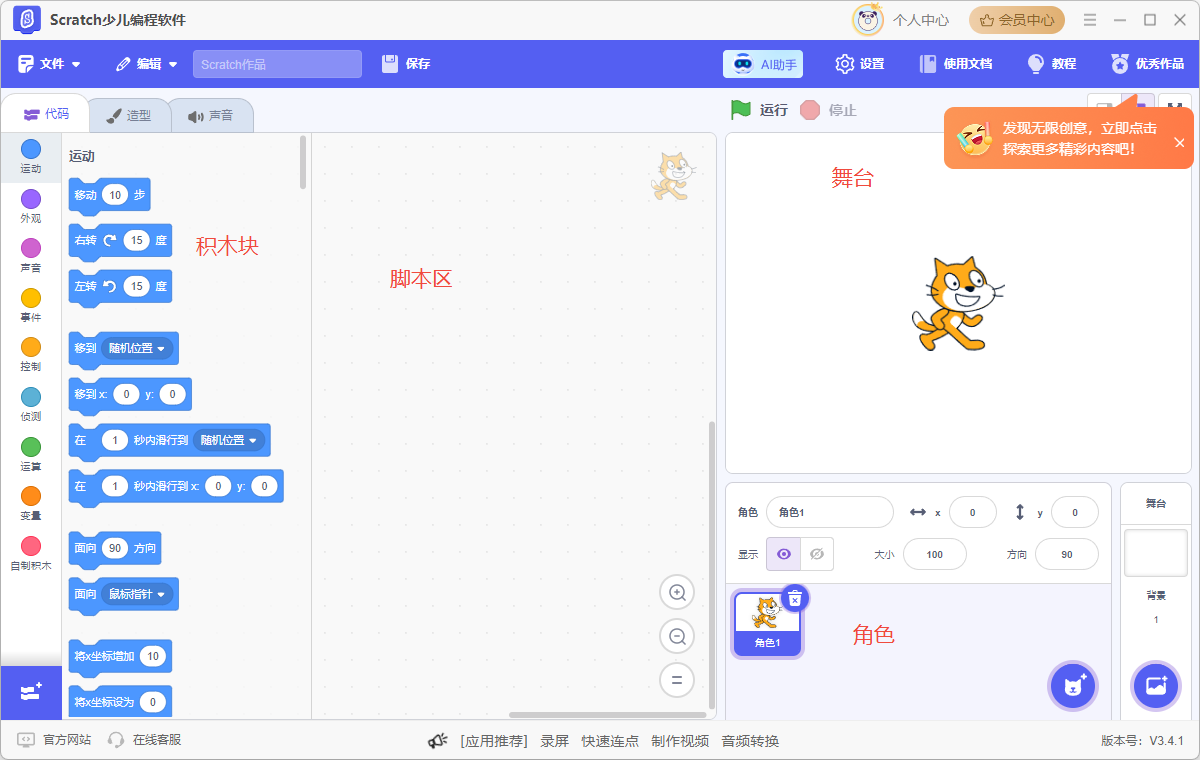Click the 将x坐标增加 10 block
This screenshot has height=760, width=1200.
120,657
